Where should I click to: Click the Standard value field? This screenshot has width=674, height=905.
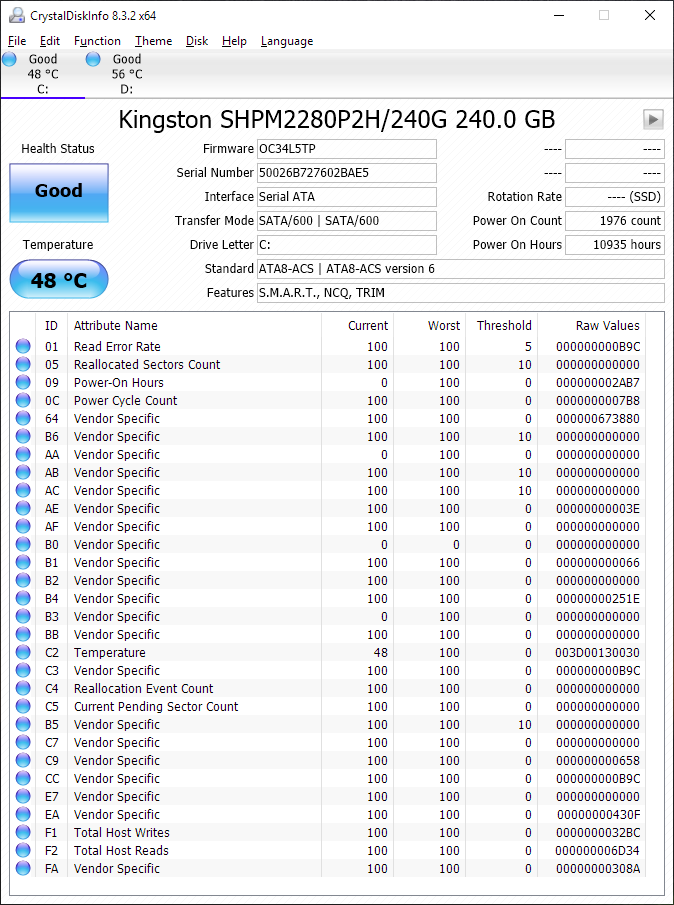460,268
